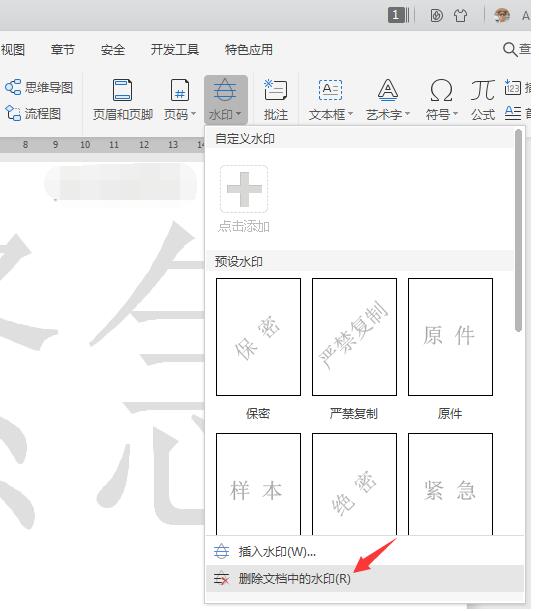Click the 保密 caption under thumbnail
This screenshot has width=539, height=611.
point(258,413)
